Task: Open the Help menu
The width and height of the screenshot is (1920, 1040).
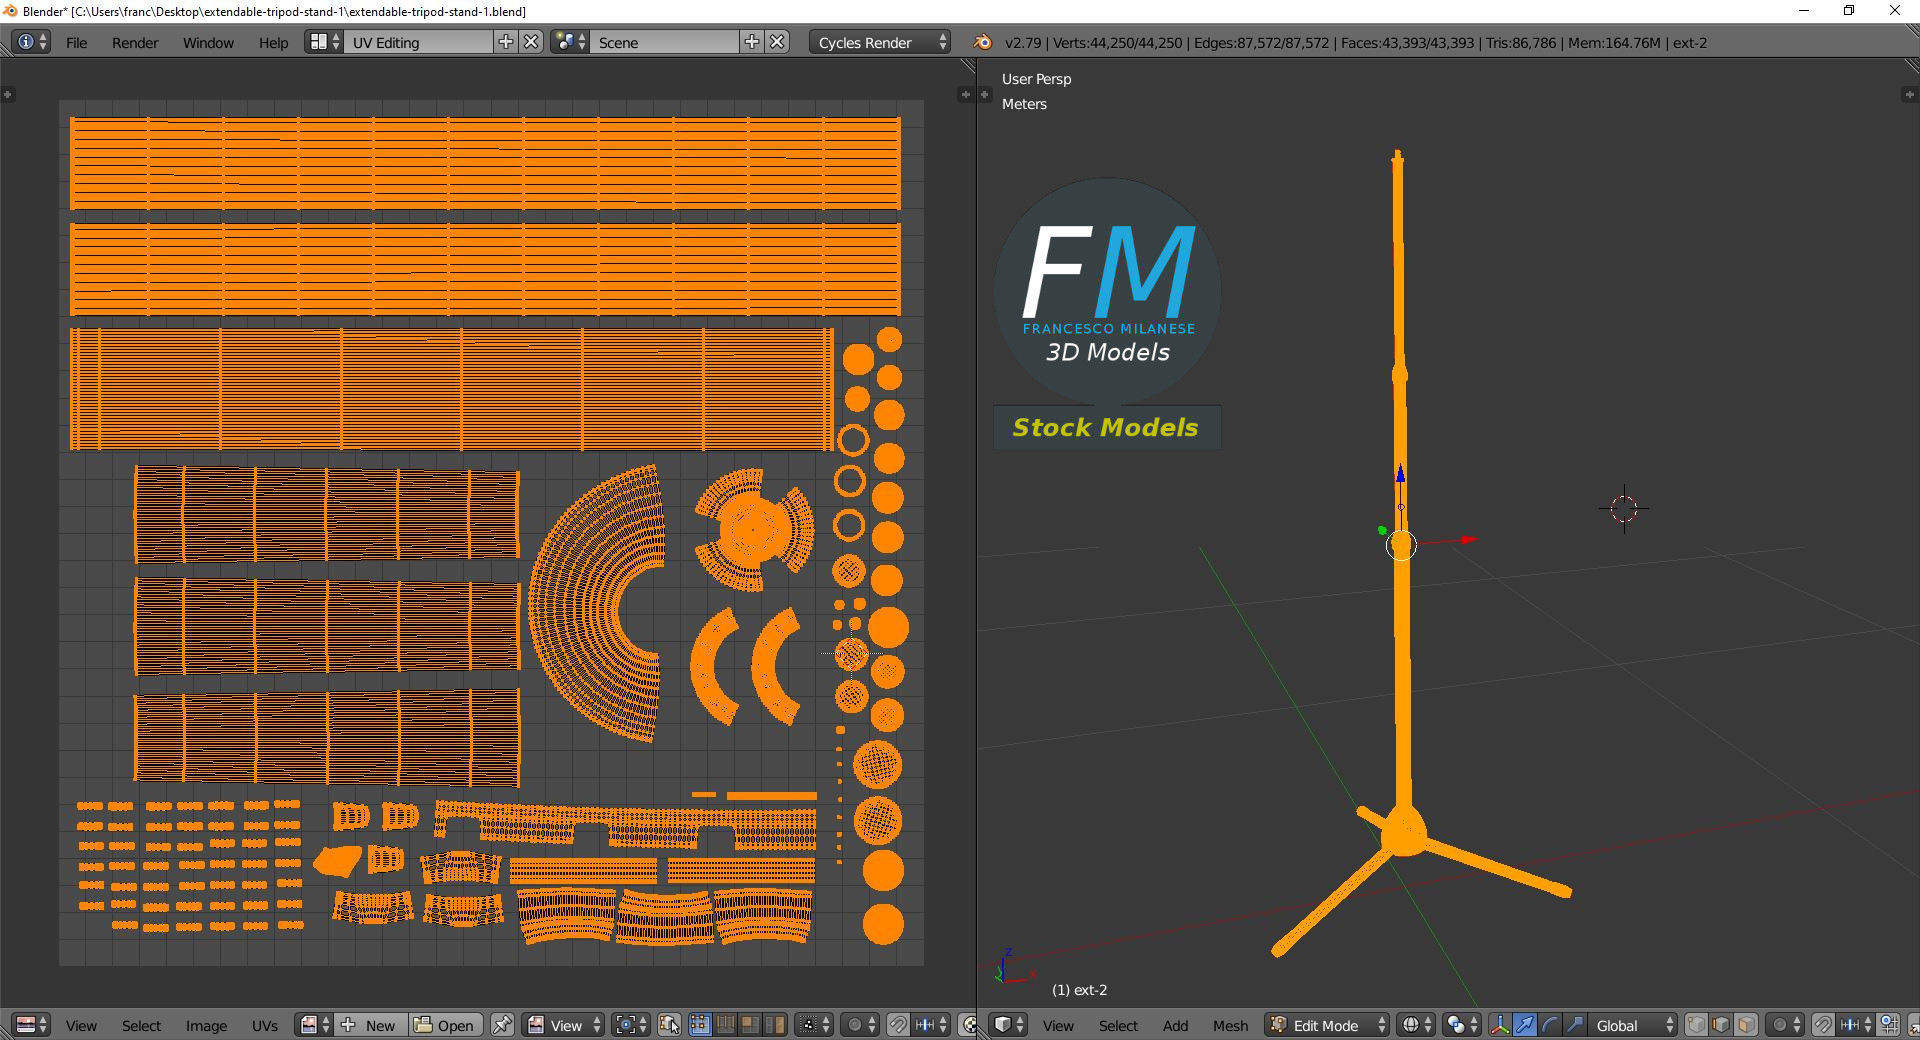Action: (273, 43)
